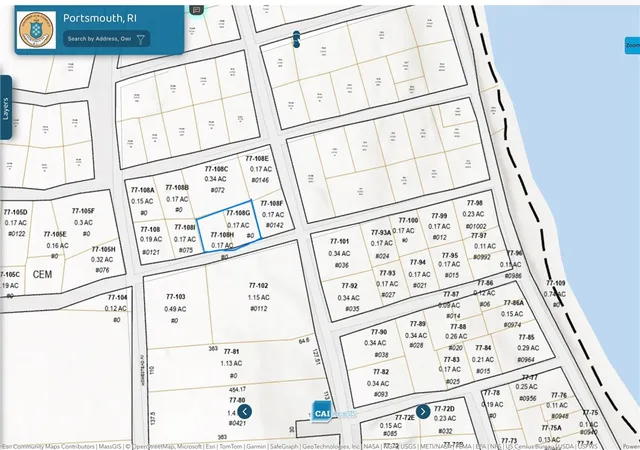The height and width of the screenshot is (450, 640).
Task: Click the Portsmouth town seal logo
Action: point(37,30)
